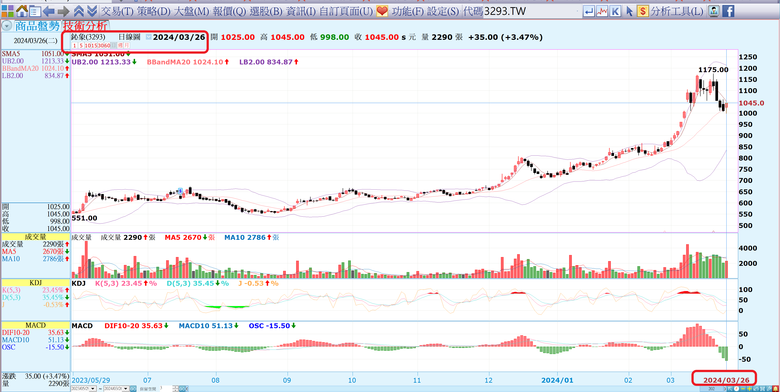
Task: Click the 鈊象(3293) stock name label
Action: pos(88,37)
